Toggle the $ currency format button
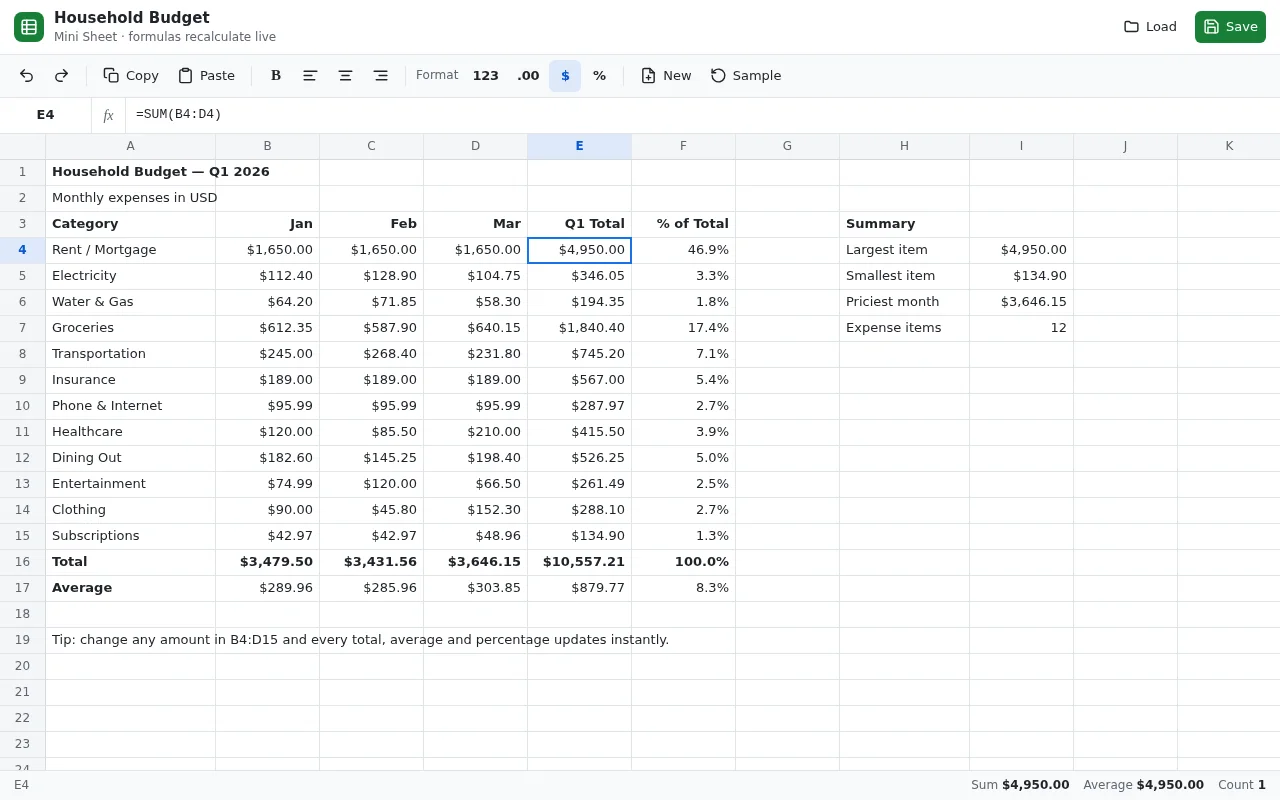 (x=565, y=76)
